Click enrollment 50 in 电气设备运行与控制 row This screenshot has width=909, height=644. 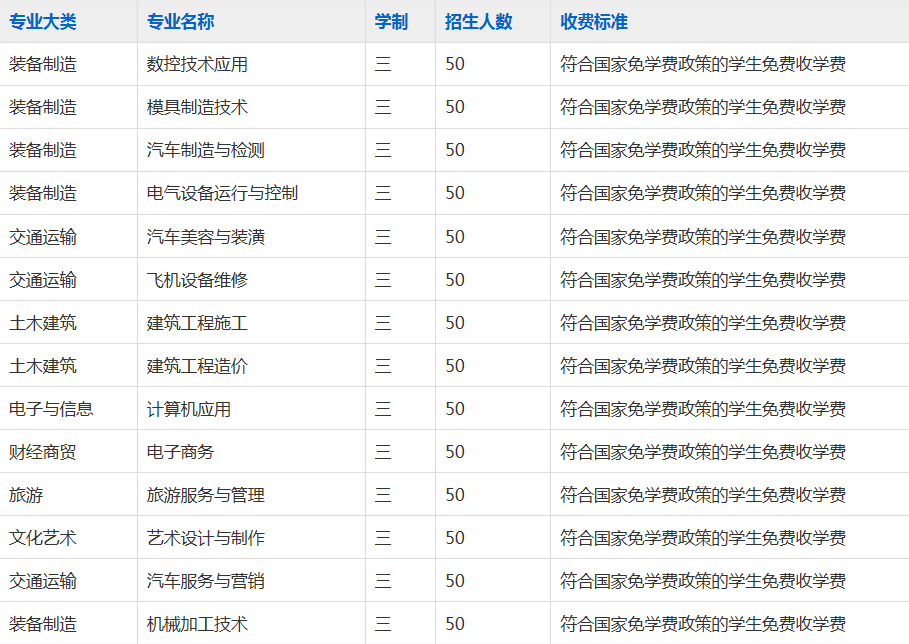(455, 193)
